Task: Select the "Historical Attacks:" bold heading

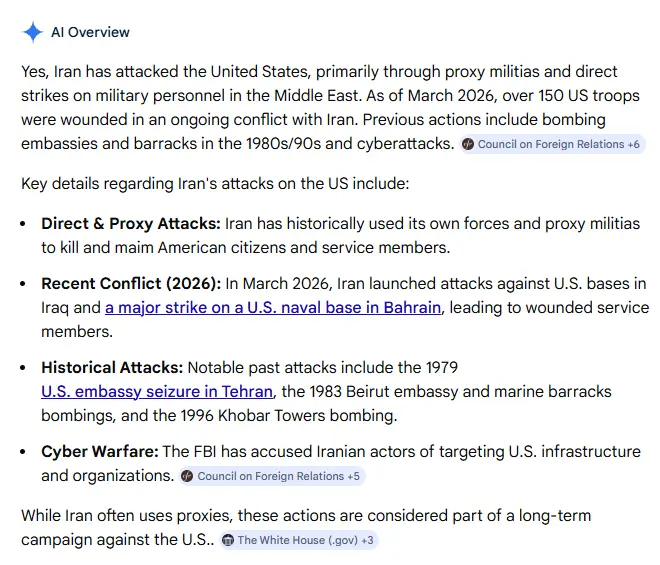Action: point(112,367)
